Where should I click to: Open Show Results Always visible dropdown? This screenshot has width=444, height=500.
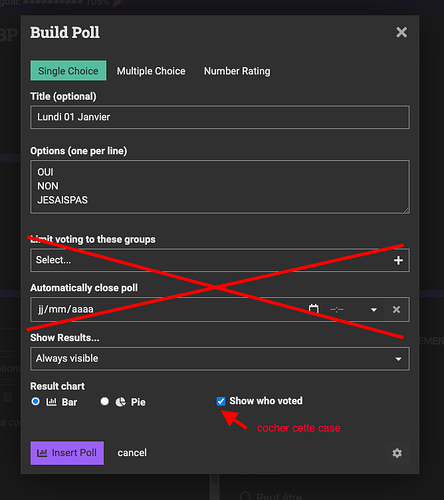(220, 359)
